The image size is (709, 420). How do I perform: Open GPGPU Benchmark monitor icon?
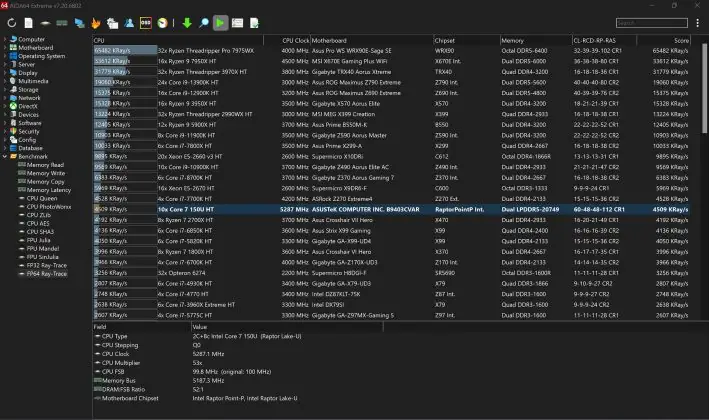[x=80, y=23]
